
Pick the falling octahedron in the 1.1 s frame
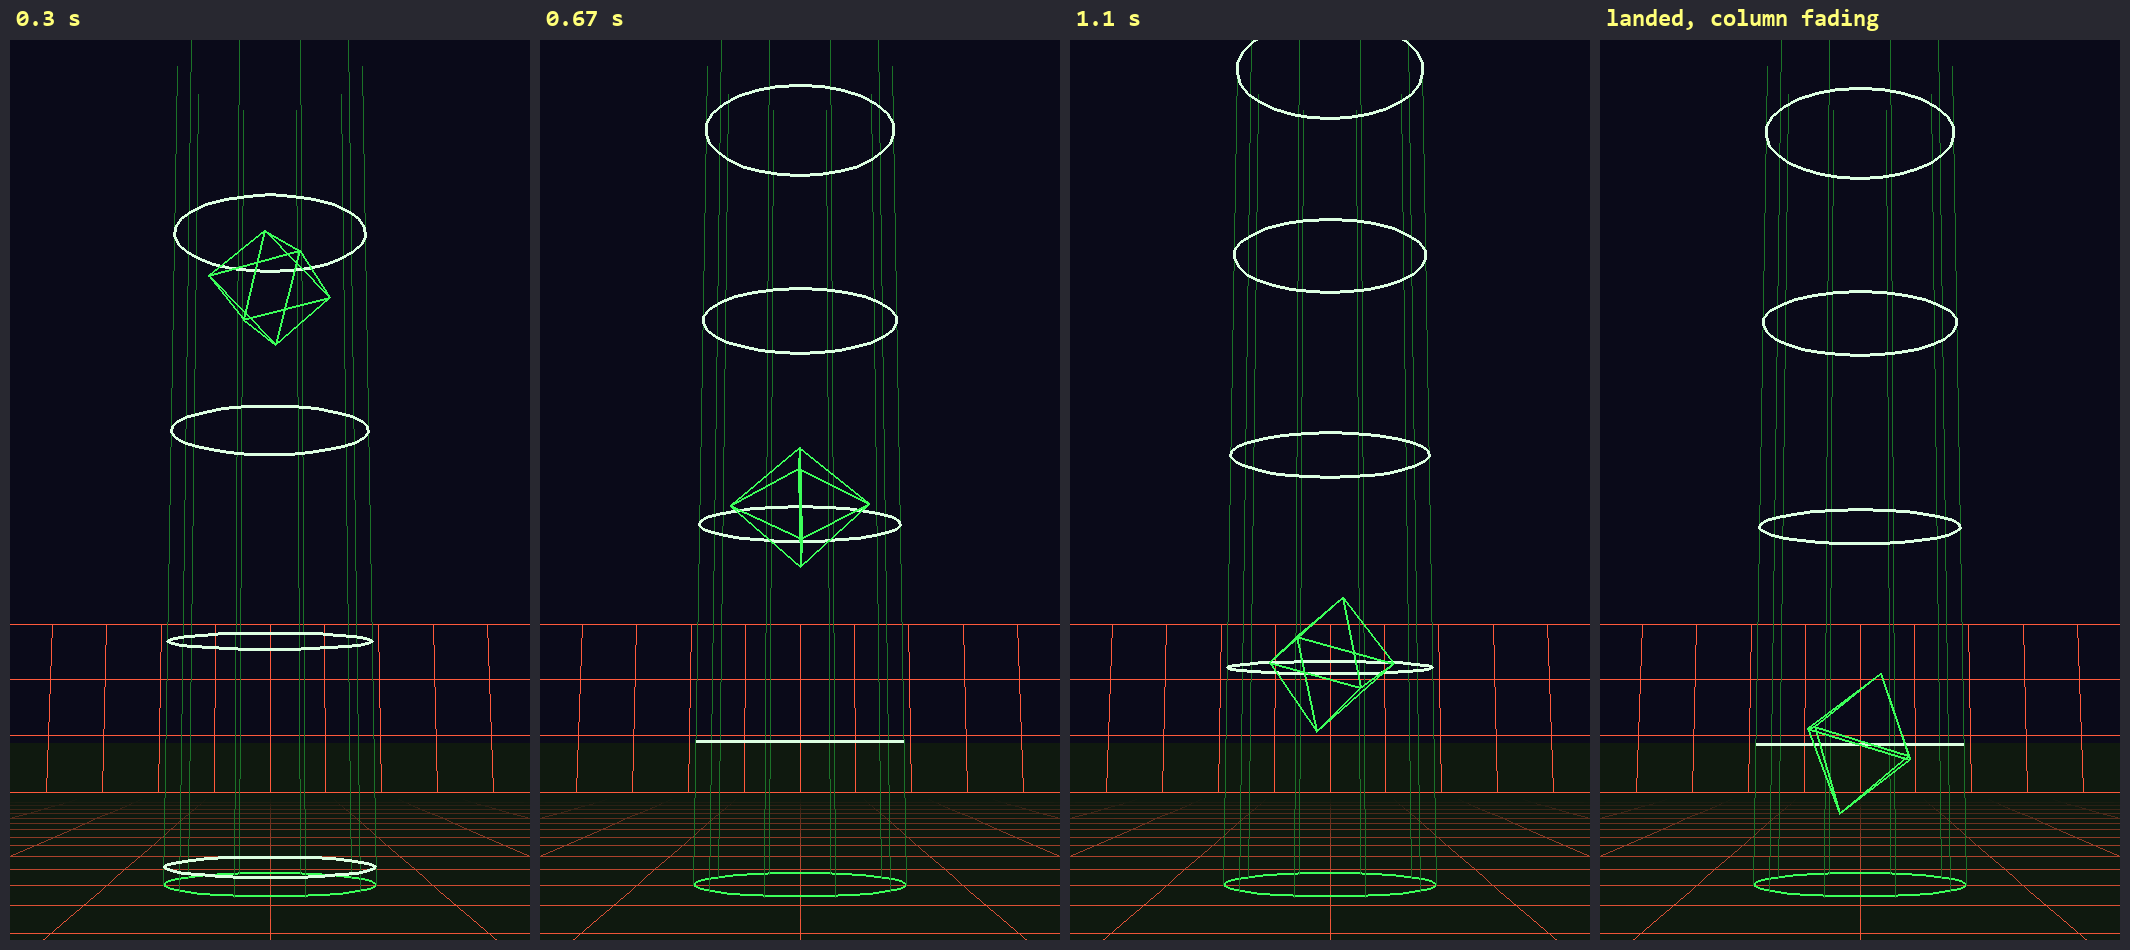tap(1332, 665)
